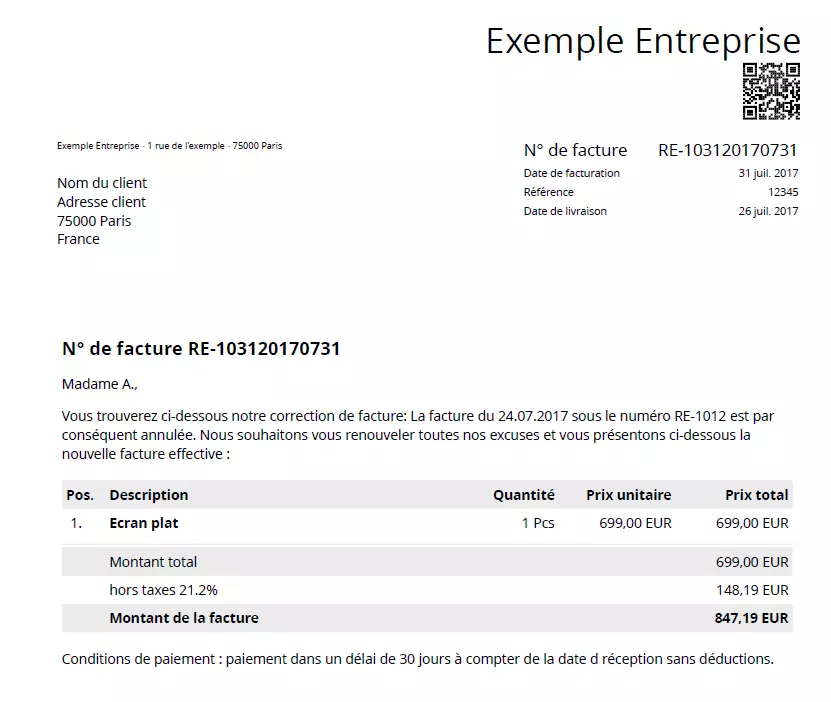Click the "Quantité" column header
Image resolution: width=831 pixels, height=702 pixels.
point(523,495)
